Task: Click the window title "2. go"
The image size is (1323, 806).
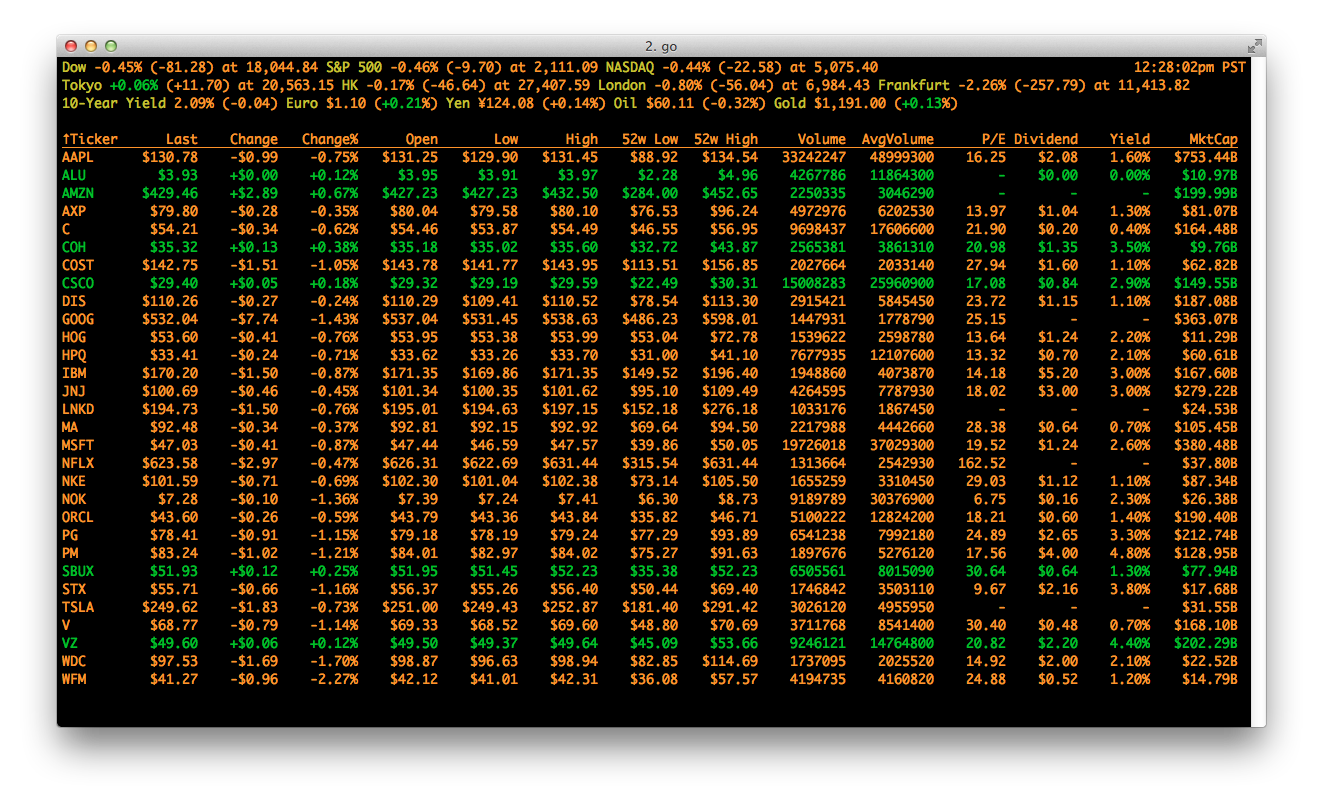Action: [661, 46]
